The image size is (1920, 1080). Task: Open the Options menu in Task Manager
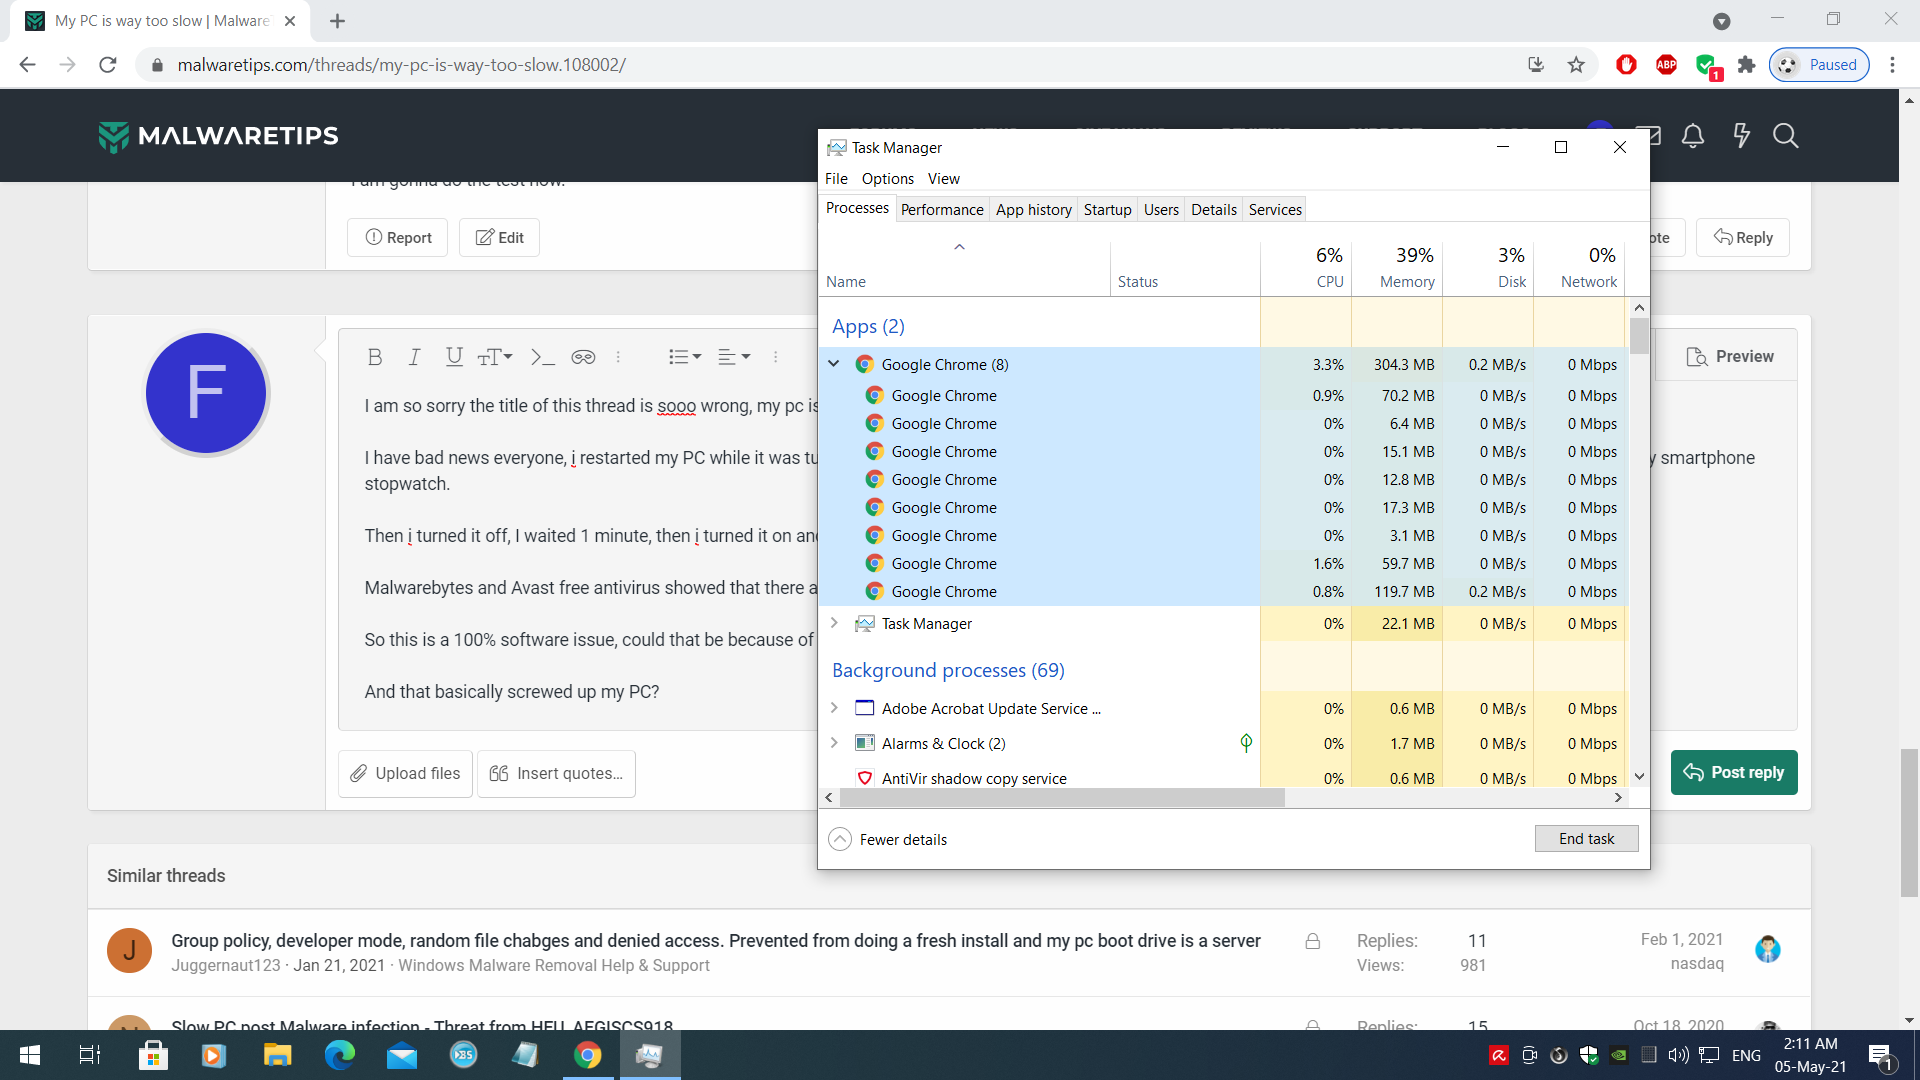click(x=887, y=179)
